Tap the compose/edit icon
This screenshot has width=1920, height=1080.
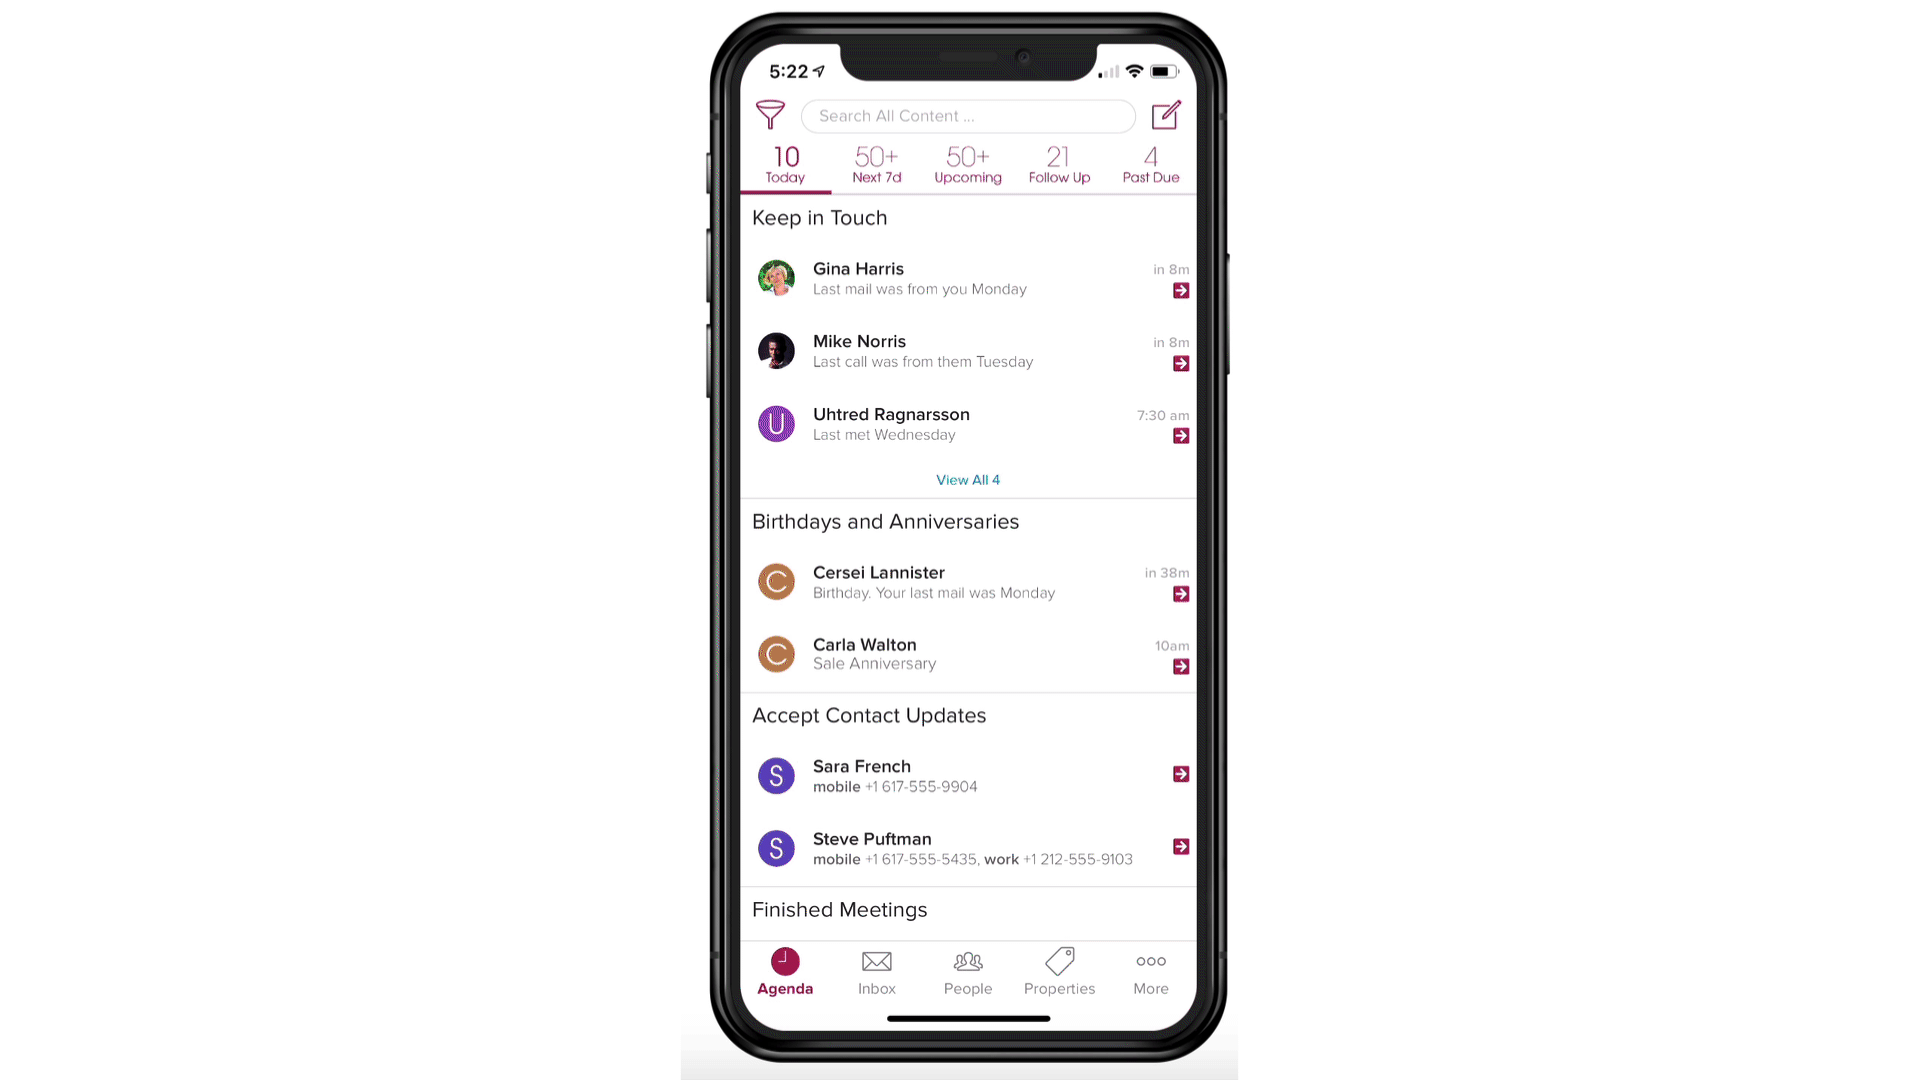tap(1166, 116)
